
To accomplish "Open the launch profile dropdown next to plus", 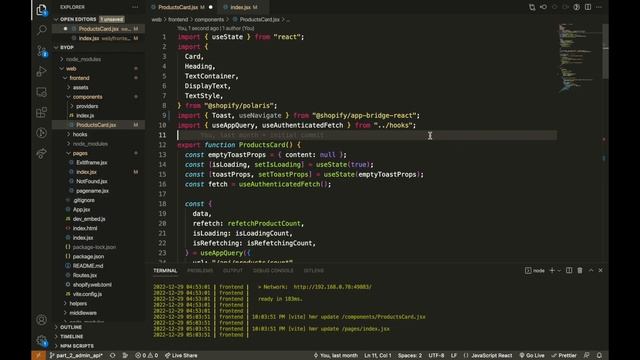I will point(559,270).
